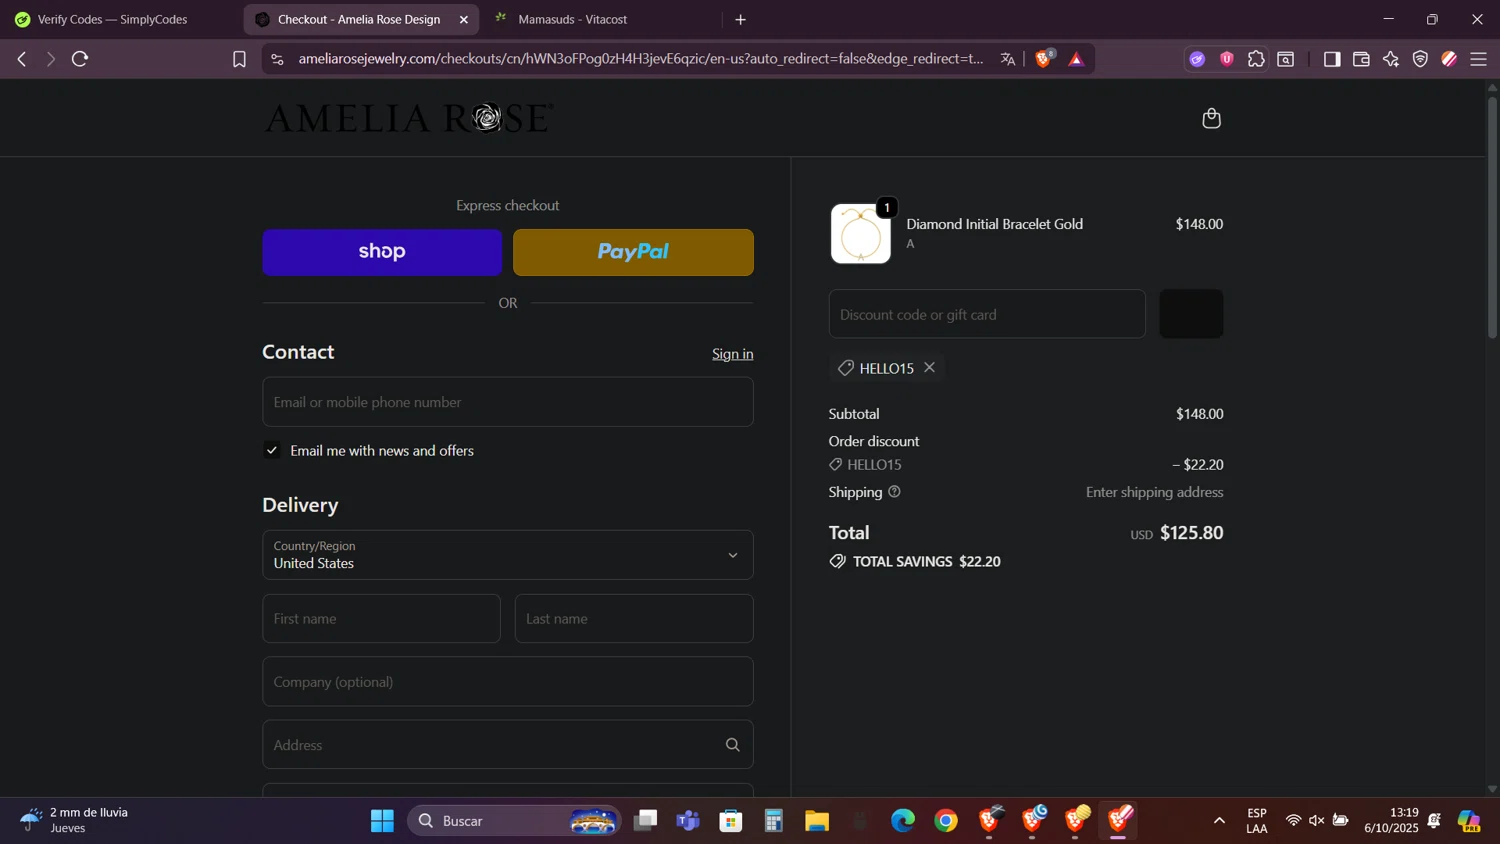Pay with Shop express checkout
Screen dimensions: 1500x844
click(x=382, y=252)
